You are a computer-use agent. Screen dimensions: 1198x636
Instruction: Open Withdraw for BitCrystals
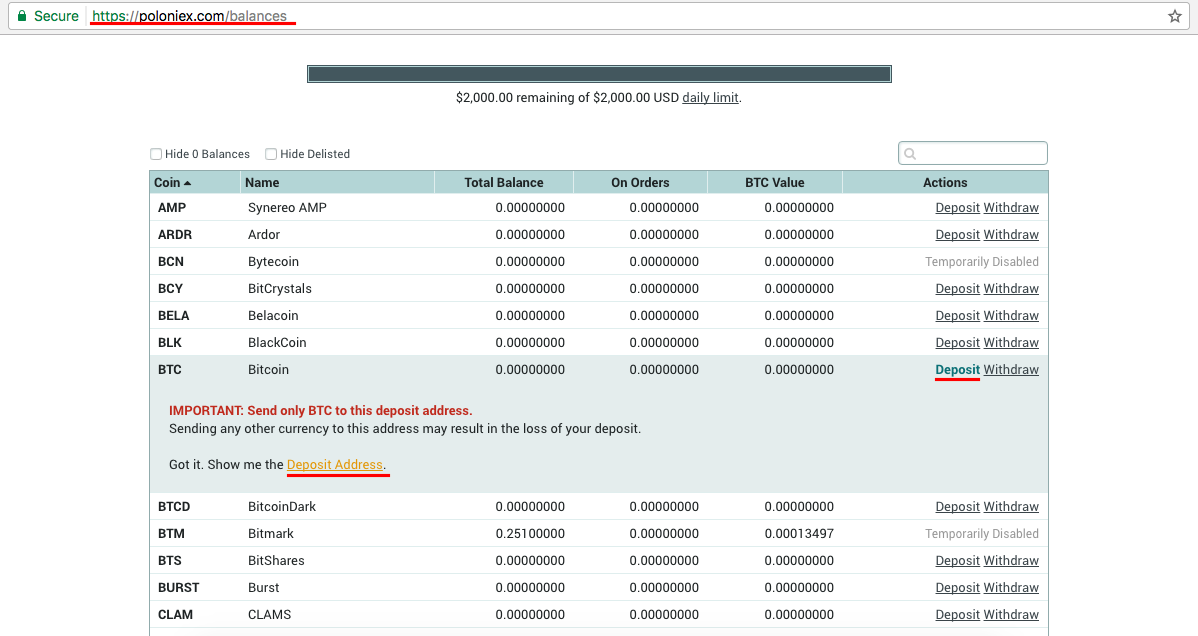1011,289
